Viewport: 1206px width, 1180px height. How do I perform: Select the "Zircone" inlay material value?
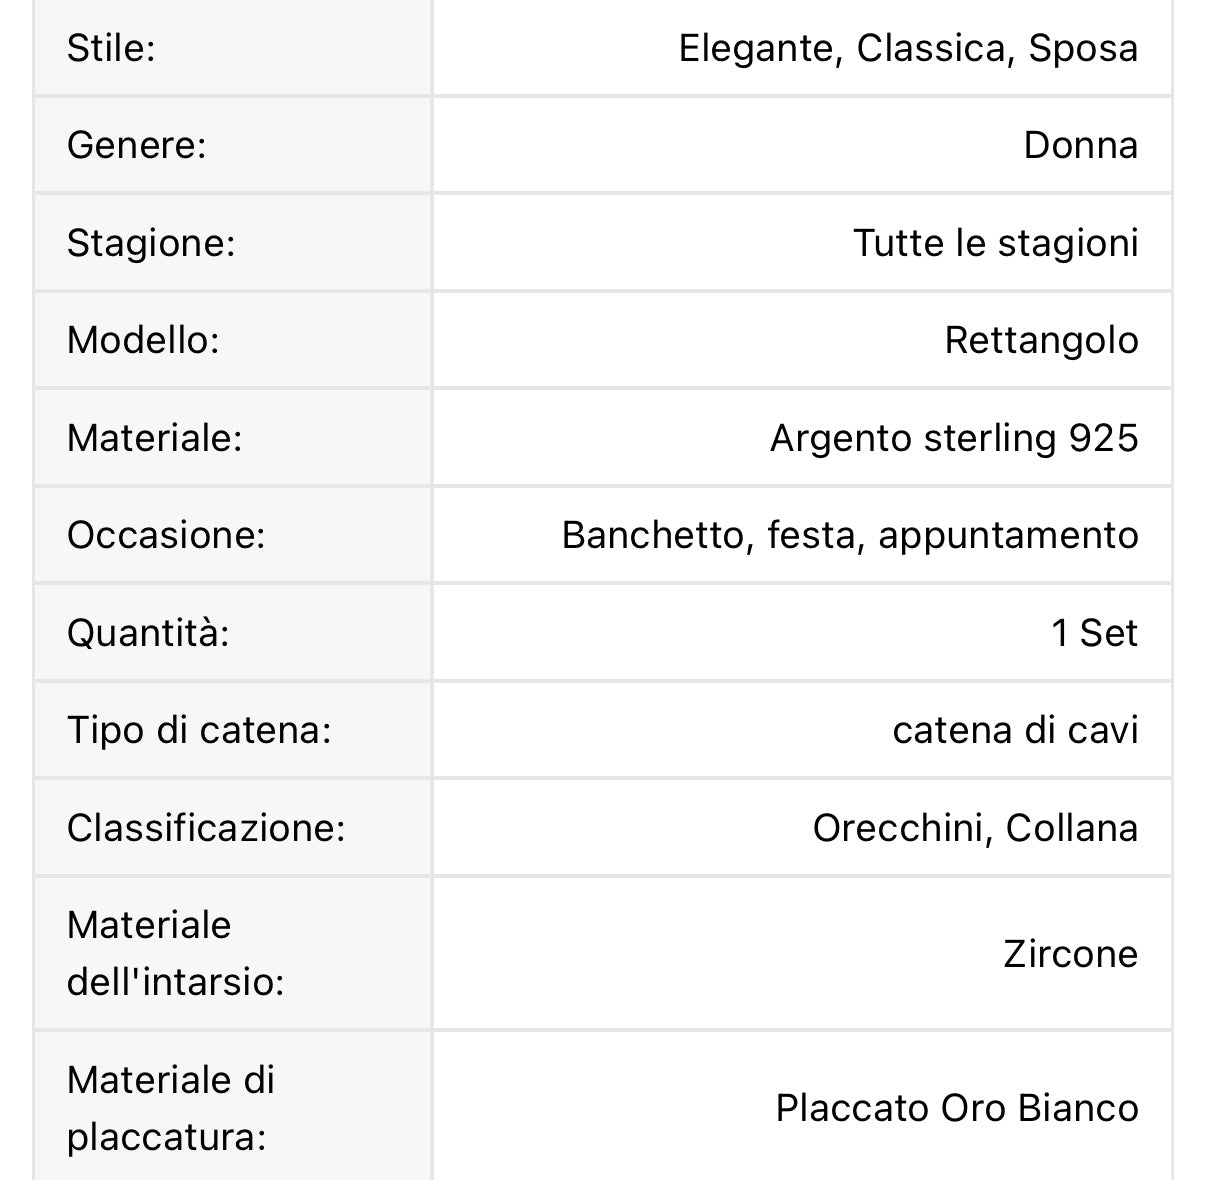pyautogui.click(x=1070, y=954)
